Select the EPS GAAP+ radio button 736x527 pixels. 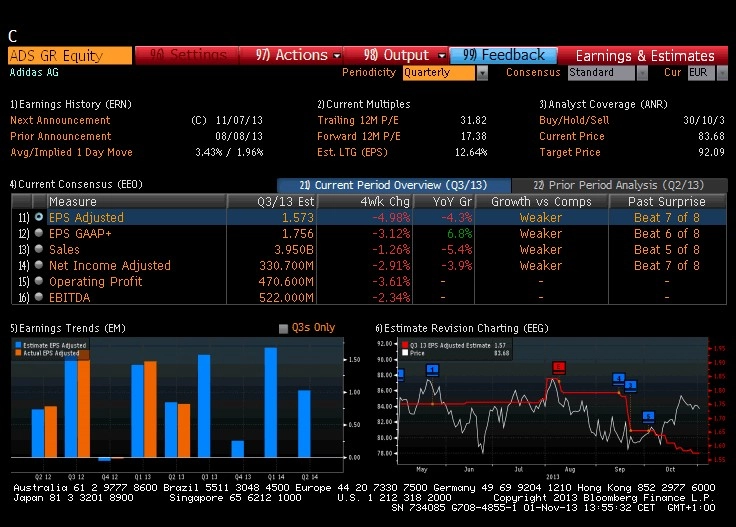39,233
